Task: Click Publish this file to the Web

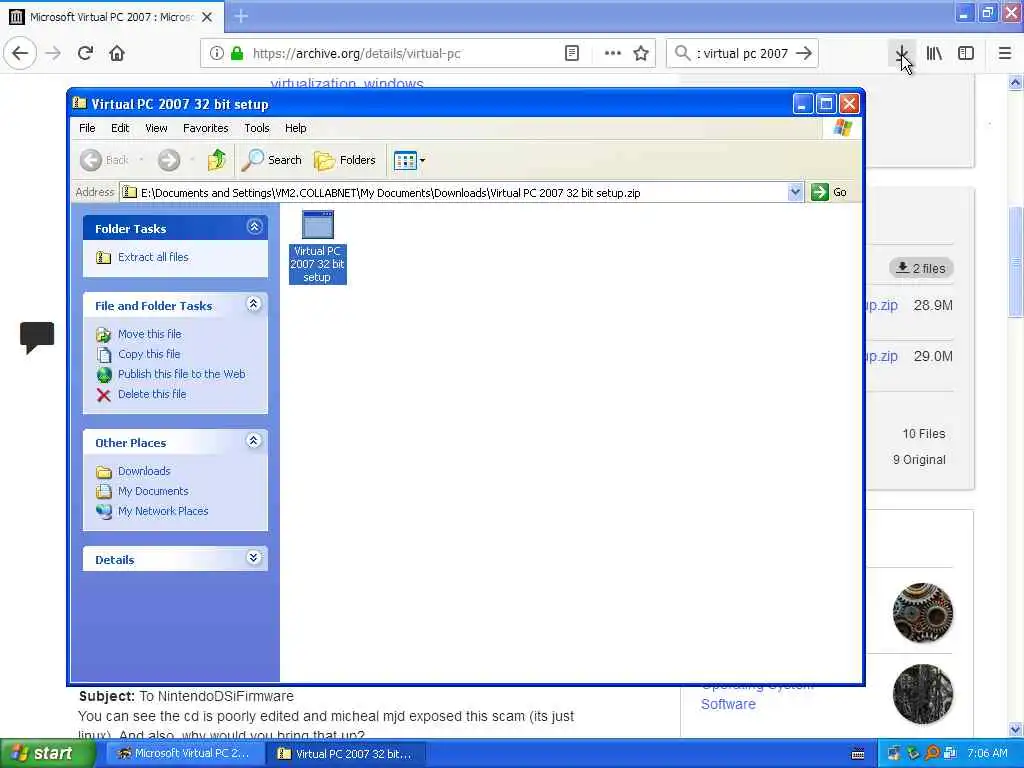Action: (182, 374)
